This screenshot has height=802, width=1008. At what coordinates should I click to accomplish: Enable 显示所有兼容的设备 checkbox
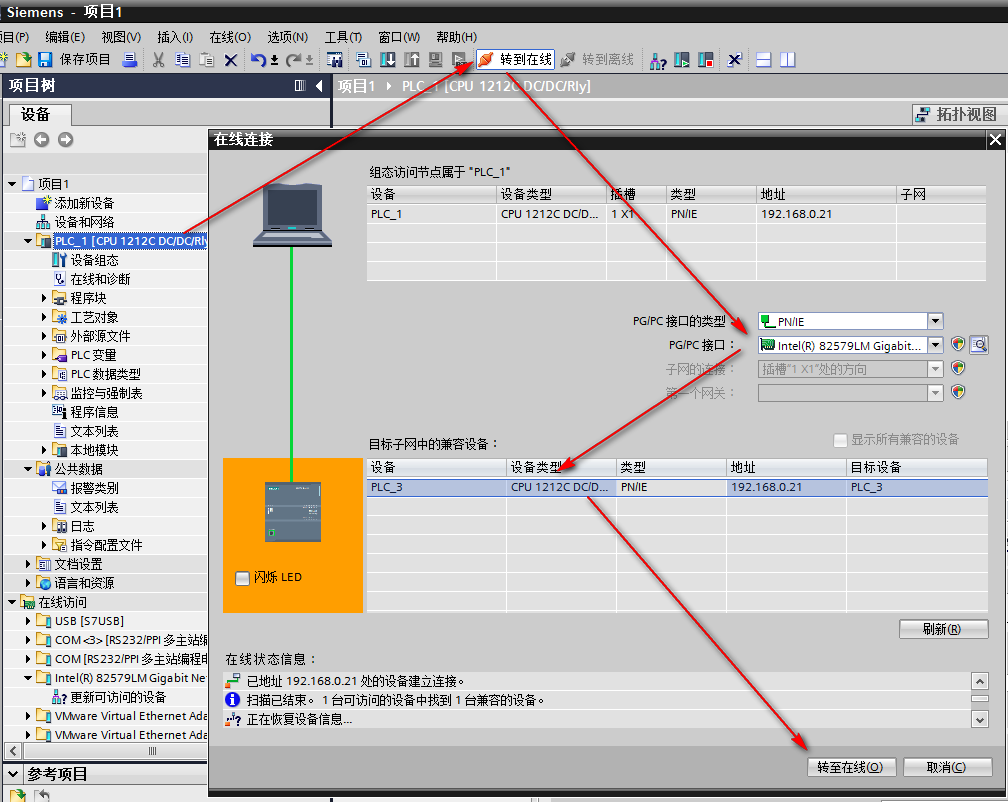tap(840, 440)
